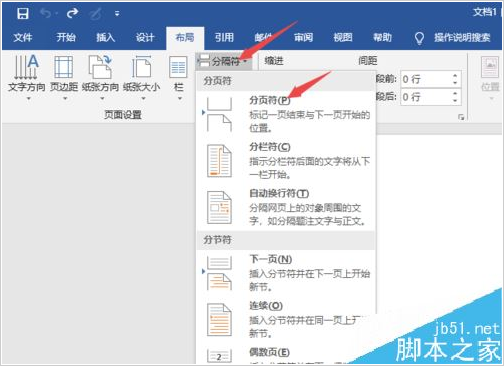Click the even page icon beside 偶数页(E)
This screenshot has width=504, height=366.
219,356
